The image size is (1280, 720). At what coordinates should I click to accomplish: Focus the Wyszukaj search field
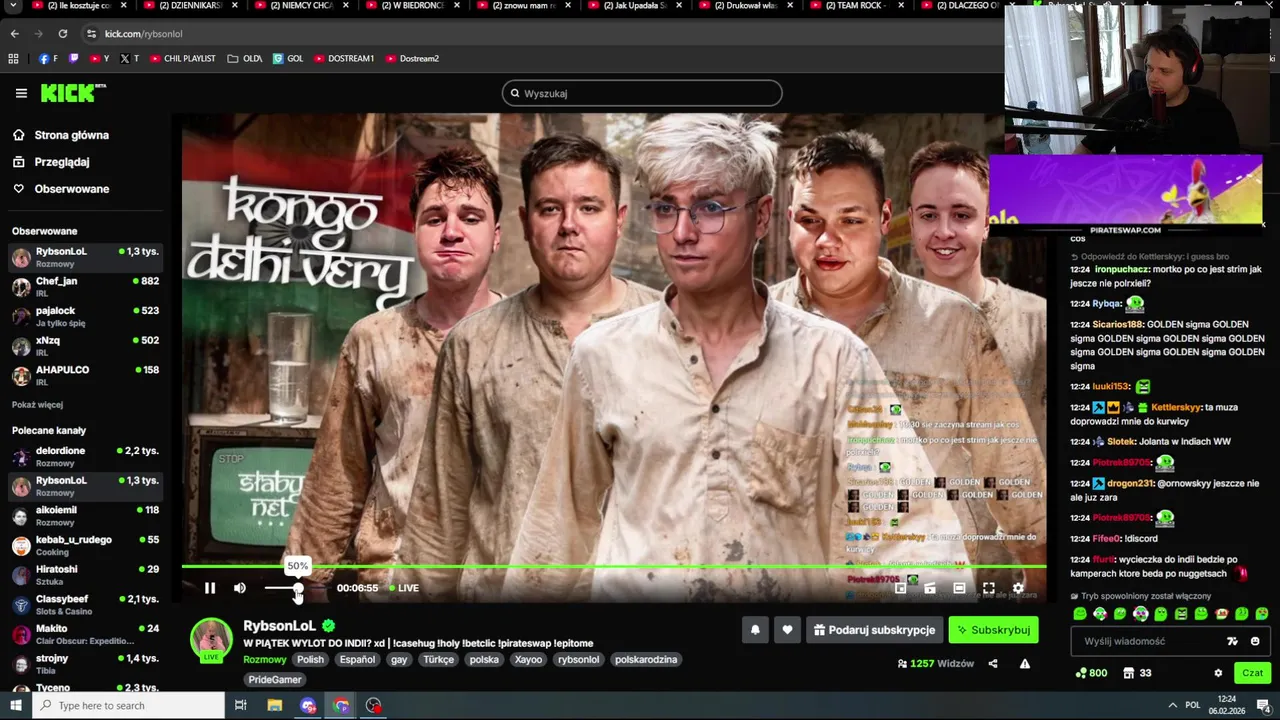(x=642, y=93)
